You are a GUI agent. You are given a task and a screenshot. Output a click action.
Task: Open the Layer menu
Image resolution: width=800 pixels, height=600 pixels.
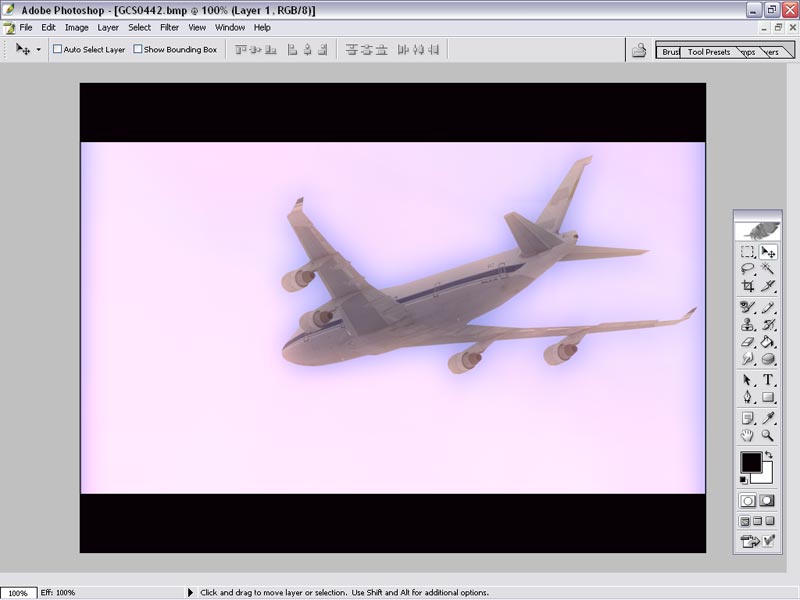pyautogui.click(x=108, y=27)
